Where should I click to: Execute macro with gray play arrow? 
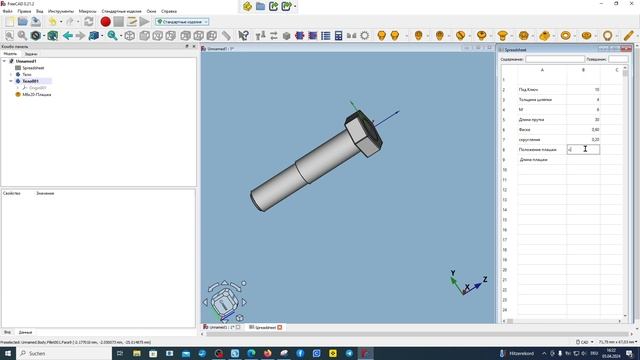click(x=144, y=22)
